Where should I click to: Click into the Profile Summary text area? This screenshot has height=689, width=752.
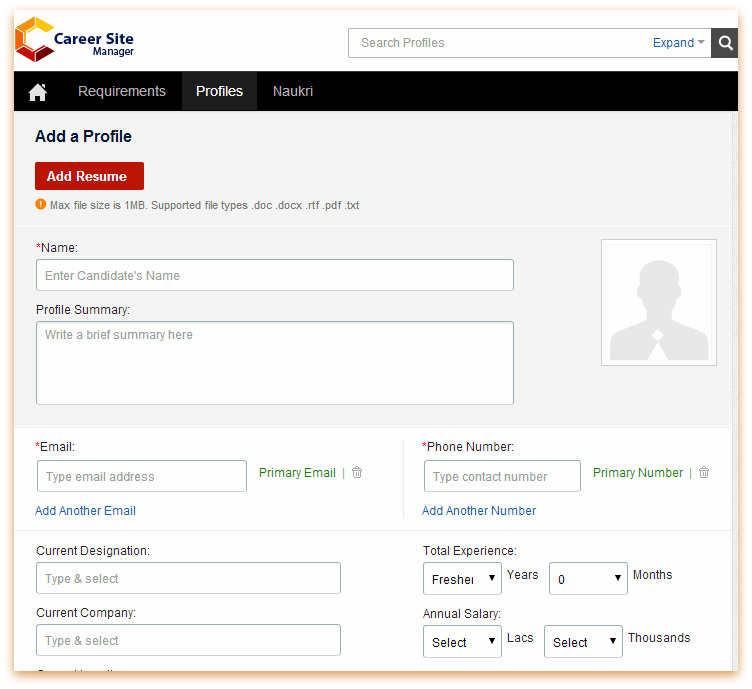click(275, 363)
